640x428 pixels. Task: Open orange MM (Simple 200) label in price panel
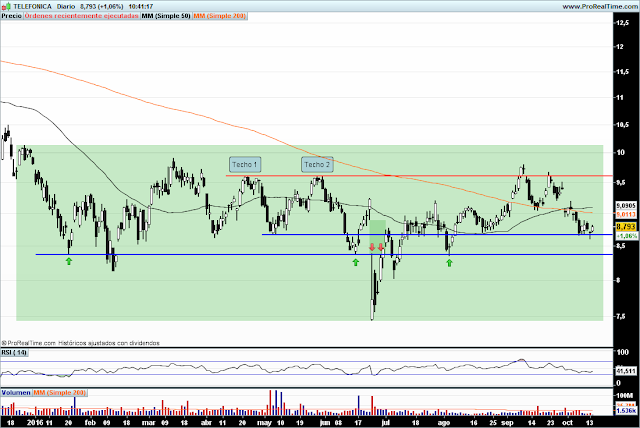pyautogui.click(x=220, y=16)
